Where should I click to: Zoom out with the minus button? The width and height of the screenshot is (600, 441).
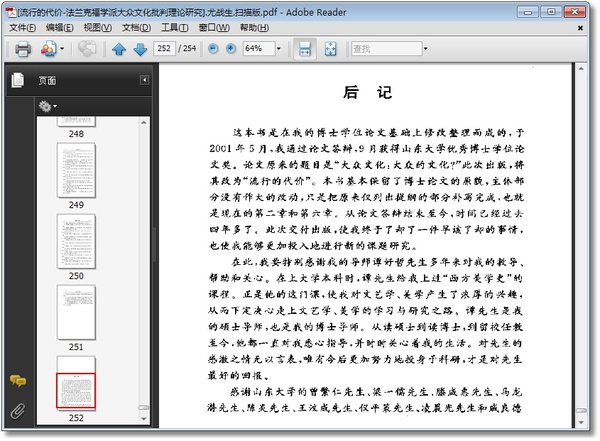tap(213, 49)
